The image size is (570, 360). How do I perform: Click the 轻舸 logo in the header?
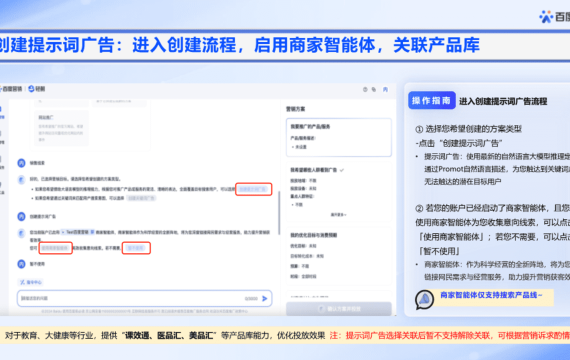(37, 89)
